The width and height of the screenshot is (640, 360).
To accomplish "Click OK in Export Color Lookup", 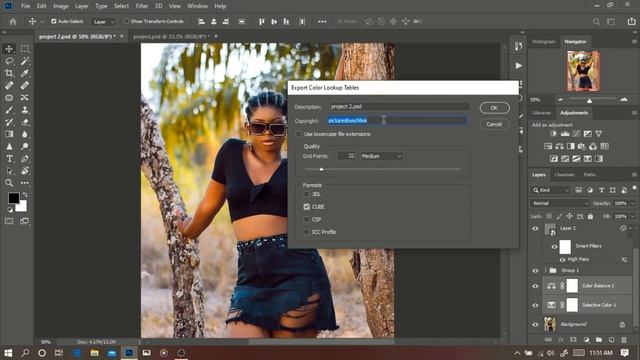I will pos(494,108).
